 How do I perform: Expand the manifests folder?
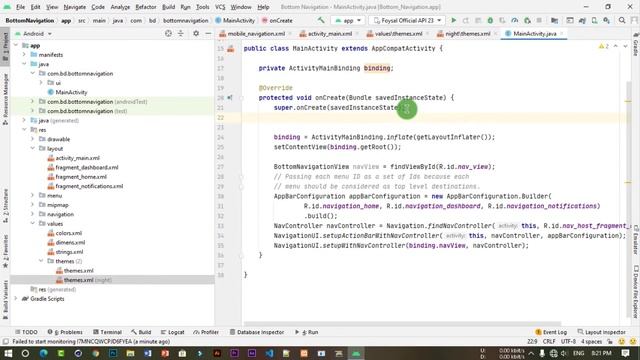[24, 54]
